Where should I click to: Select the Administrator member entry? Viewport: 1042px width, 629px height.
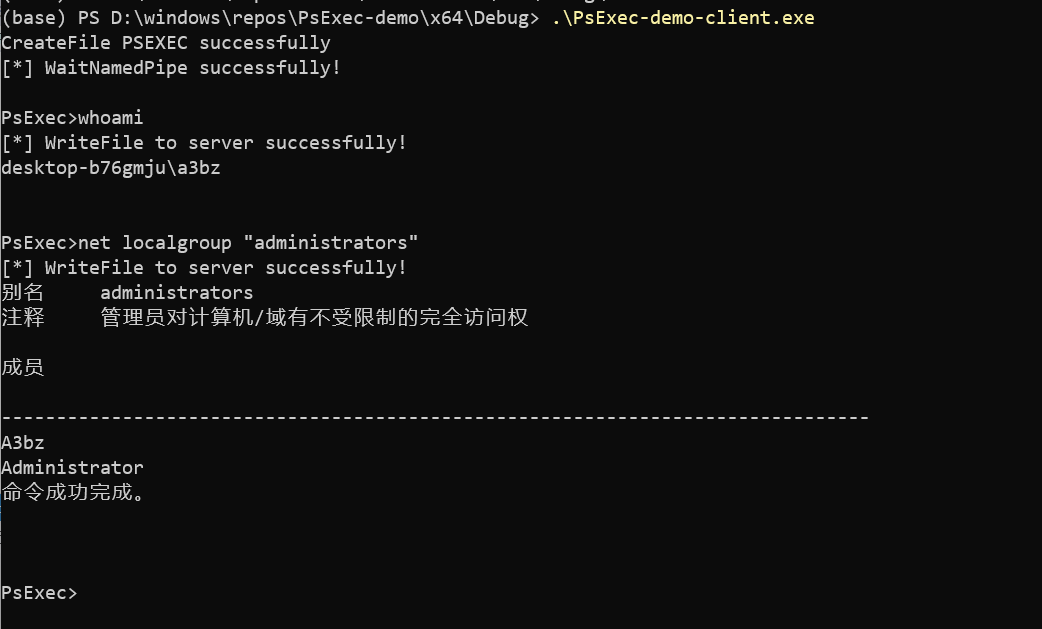tap(72, 468)
